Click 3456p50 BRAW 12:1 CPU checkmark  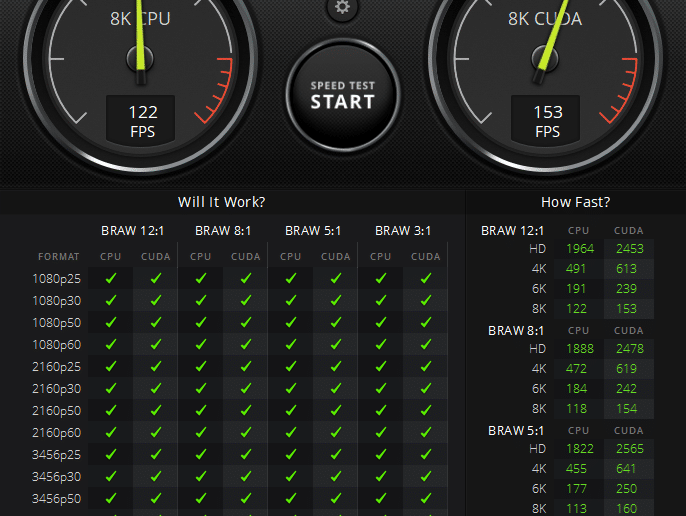tap(111, 498)
